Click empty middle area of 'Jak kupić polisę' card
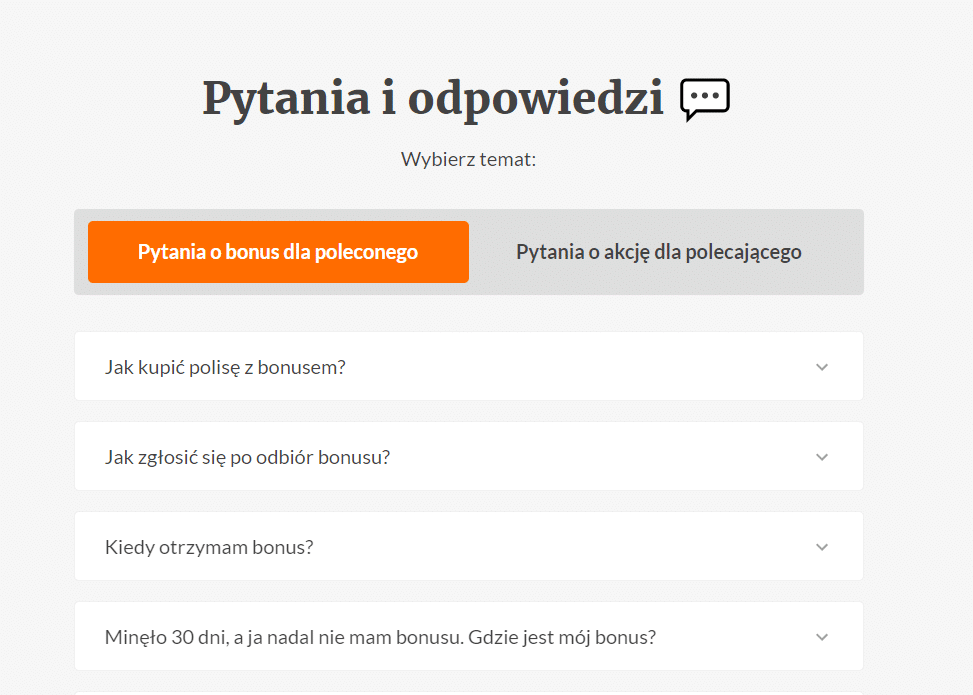973x695 pixels. pyautogui.click(x=577, y=367)
